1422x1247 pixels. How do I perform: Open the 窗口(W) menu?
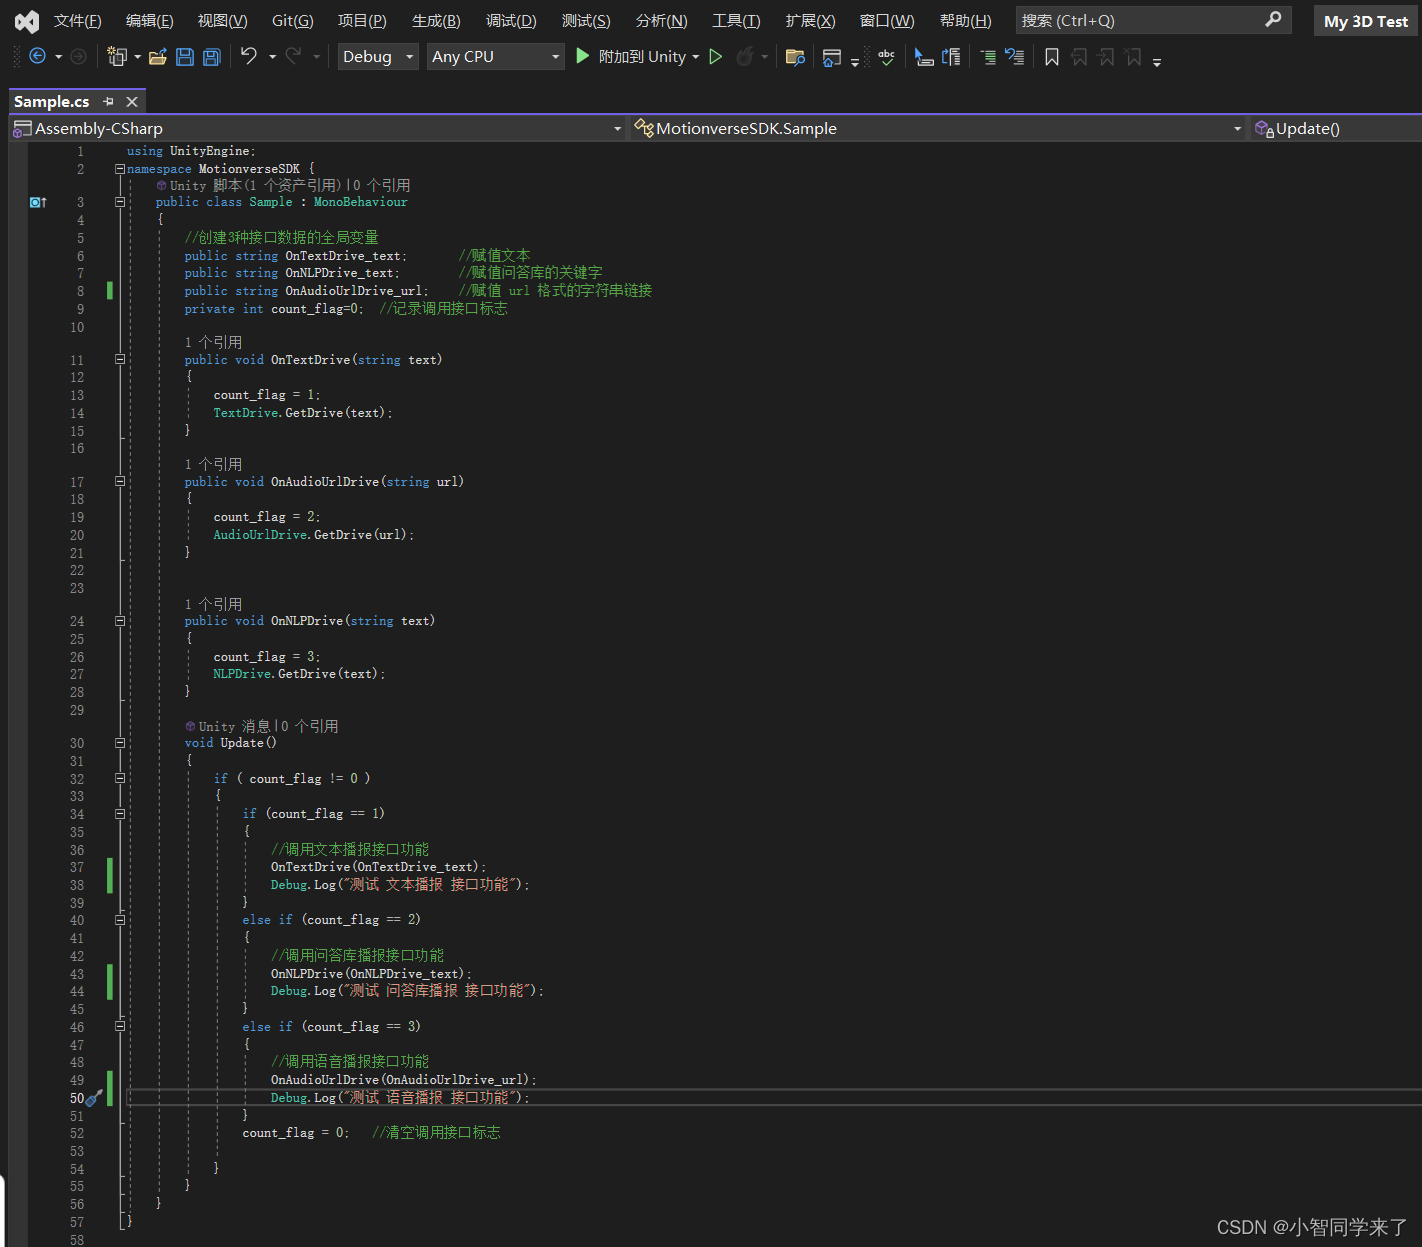click(887, 21)
